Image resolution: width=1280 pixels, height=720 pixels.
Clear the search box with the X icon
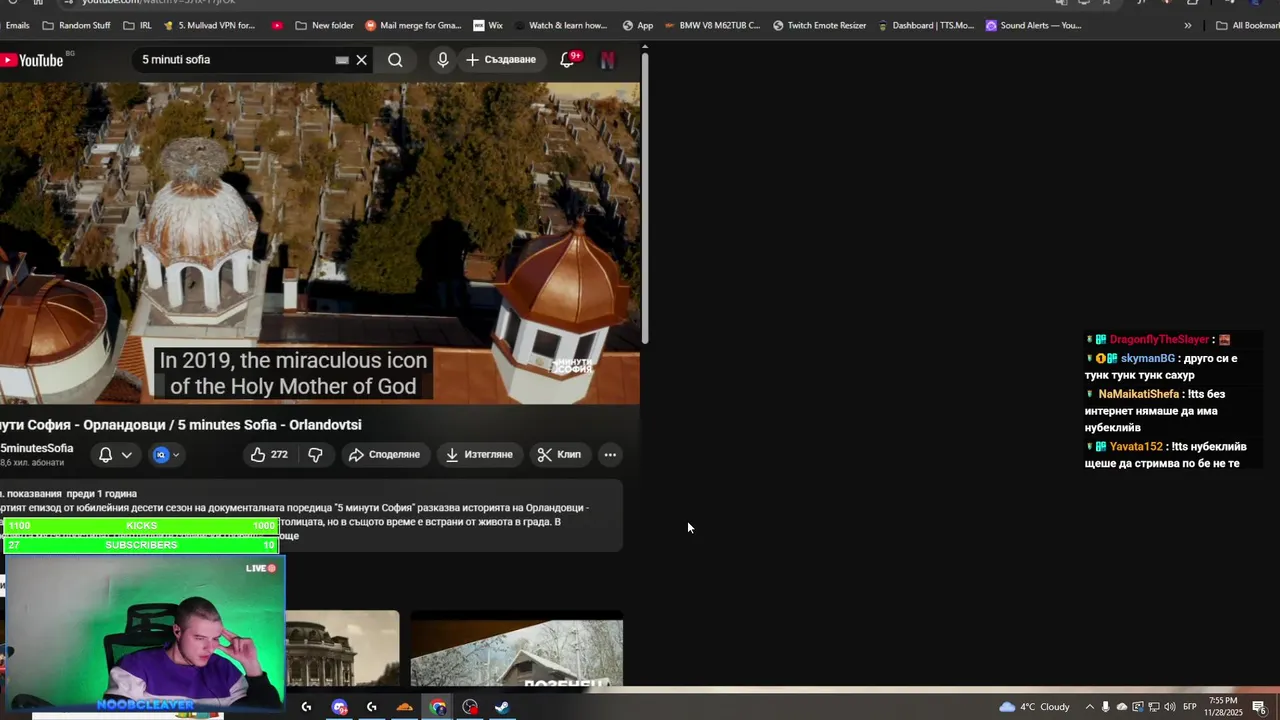click(x=362, y=60)
